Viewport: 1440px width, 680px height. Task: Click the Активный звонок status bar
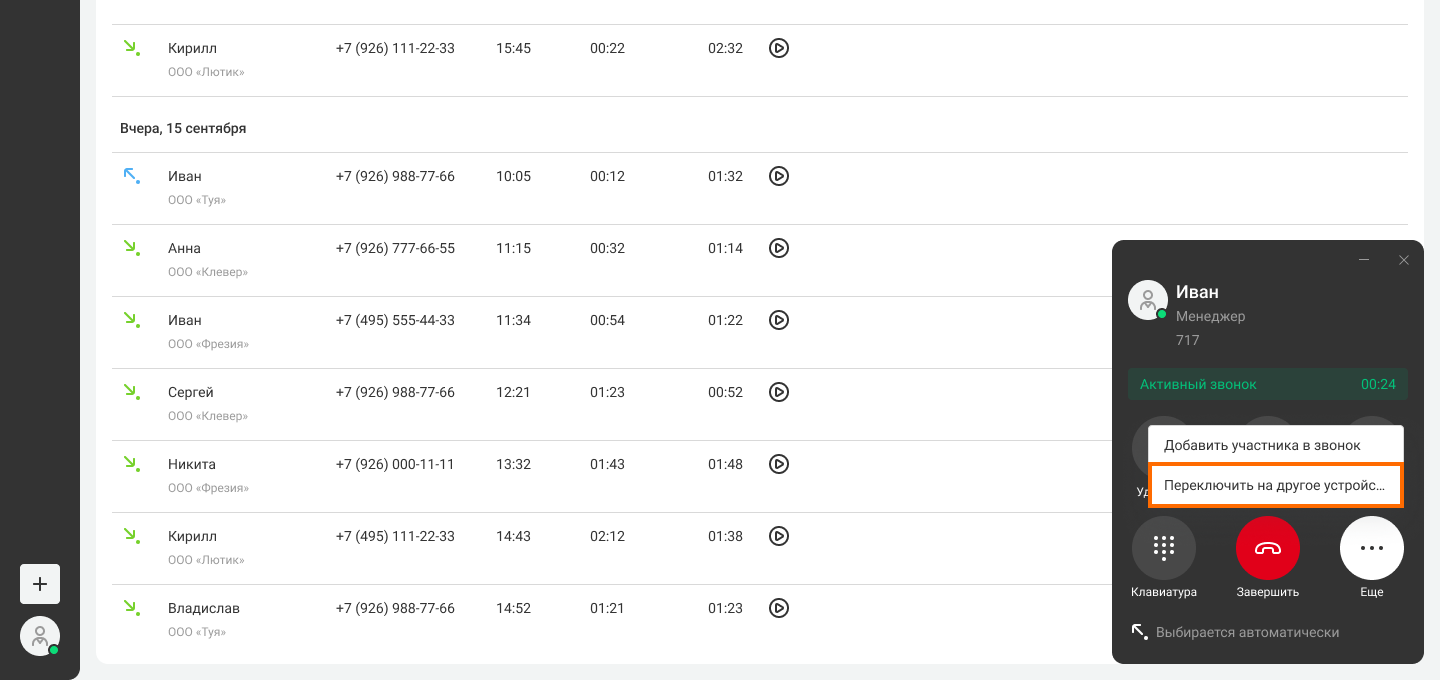click(x=1268, y=384)
